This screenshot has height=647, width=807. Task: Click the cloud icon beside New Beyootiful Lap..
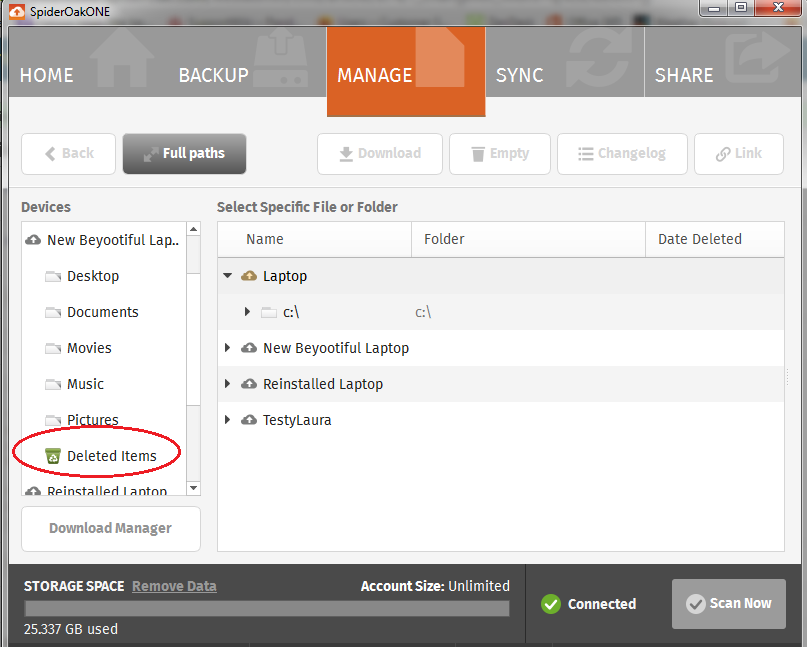(x=33, y=240)
